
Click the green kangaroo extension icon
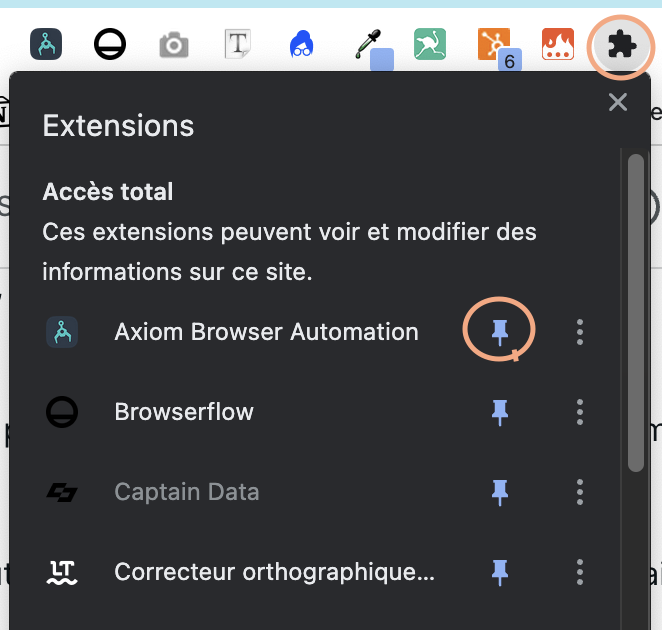click(x=430, y=44)
